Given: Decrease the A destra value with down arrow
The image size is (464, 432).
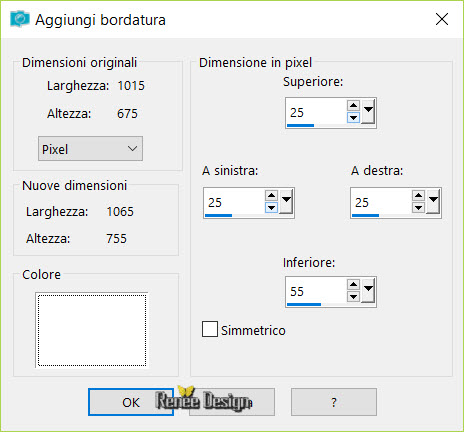Looking at the screenshot, I should (418, 207).
